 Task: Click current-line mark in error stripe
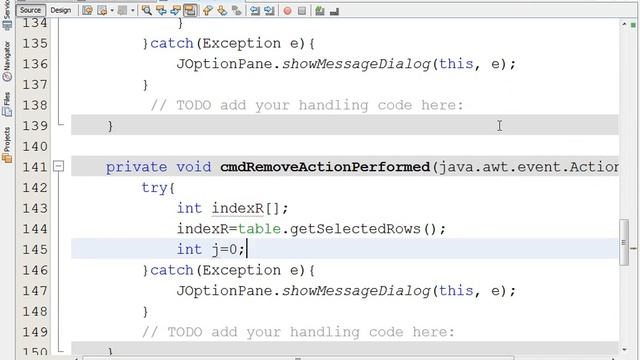[x=633, y=248]
